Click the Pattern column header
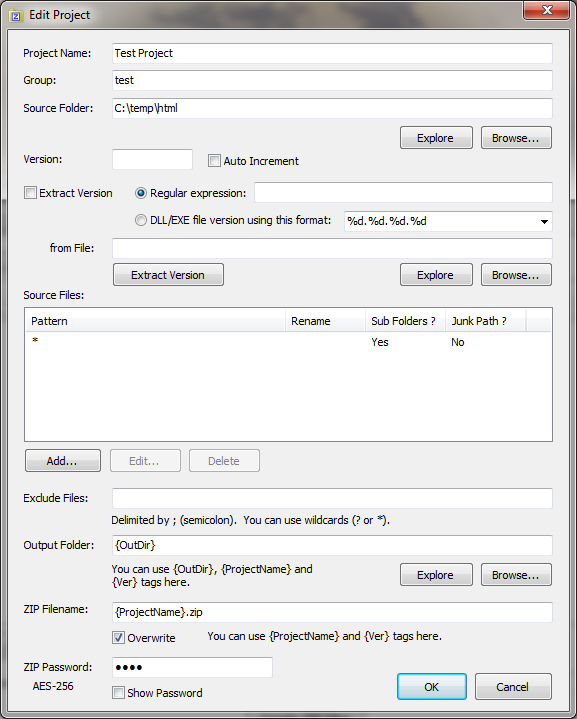Screen dimensions: 577x719 pos(155,321)
